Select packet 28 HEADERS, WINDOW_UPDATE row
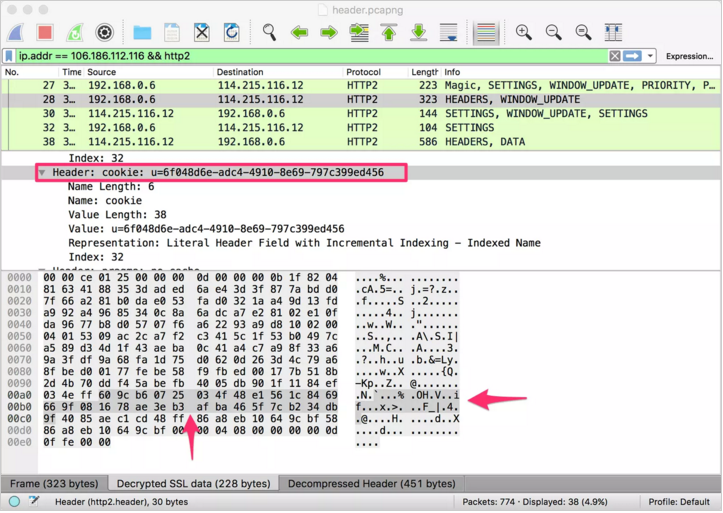 [x=361, y=100]
